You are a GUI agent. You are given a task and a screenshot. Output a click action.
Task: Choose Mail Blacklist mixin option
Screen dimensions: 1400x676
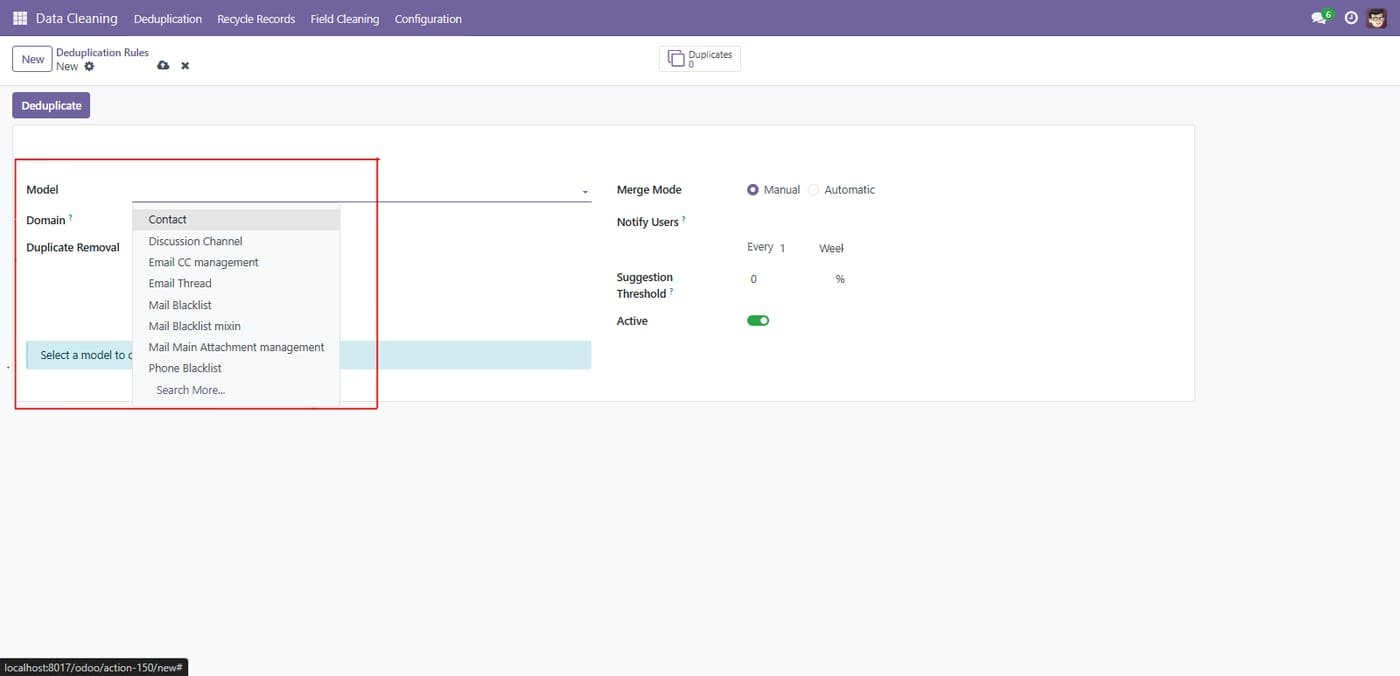(x=236, y=326)
